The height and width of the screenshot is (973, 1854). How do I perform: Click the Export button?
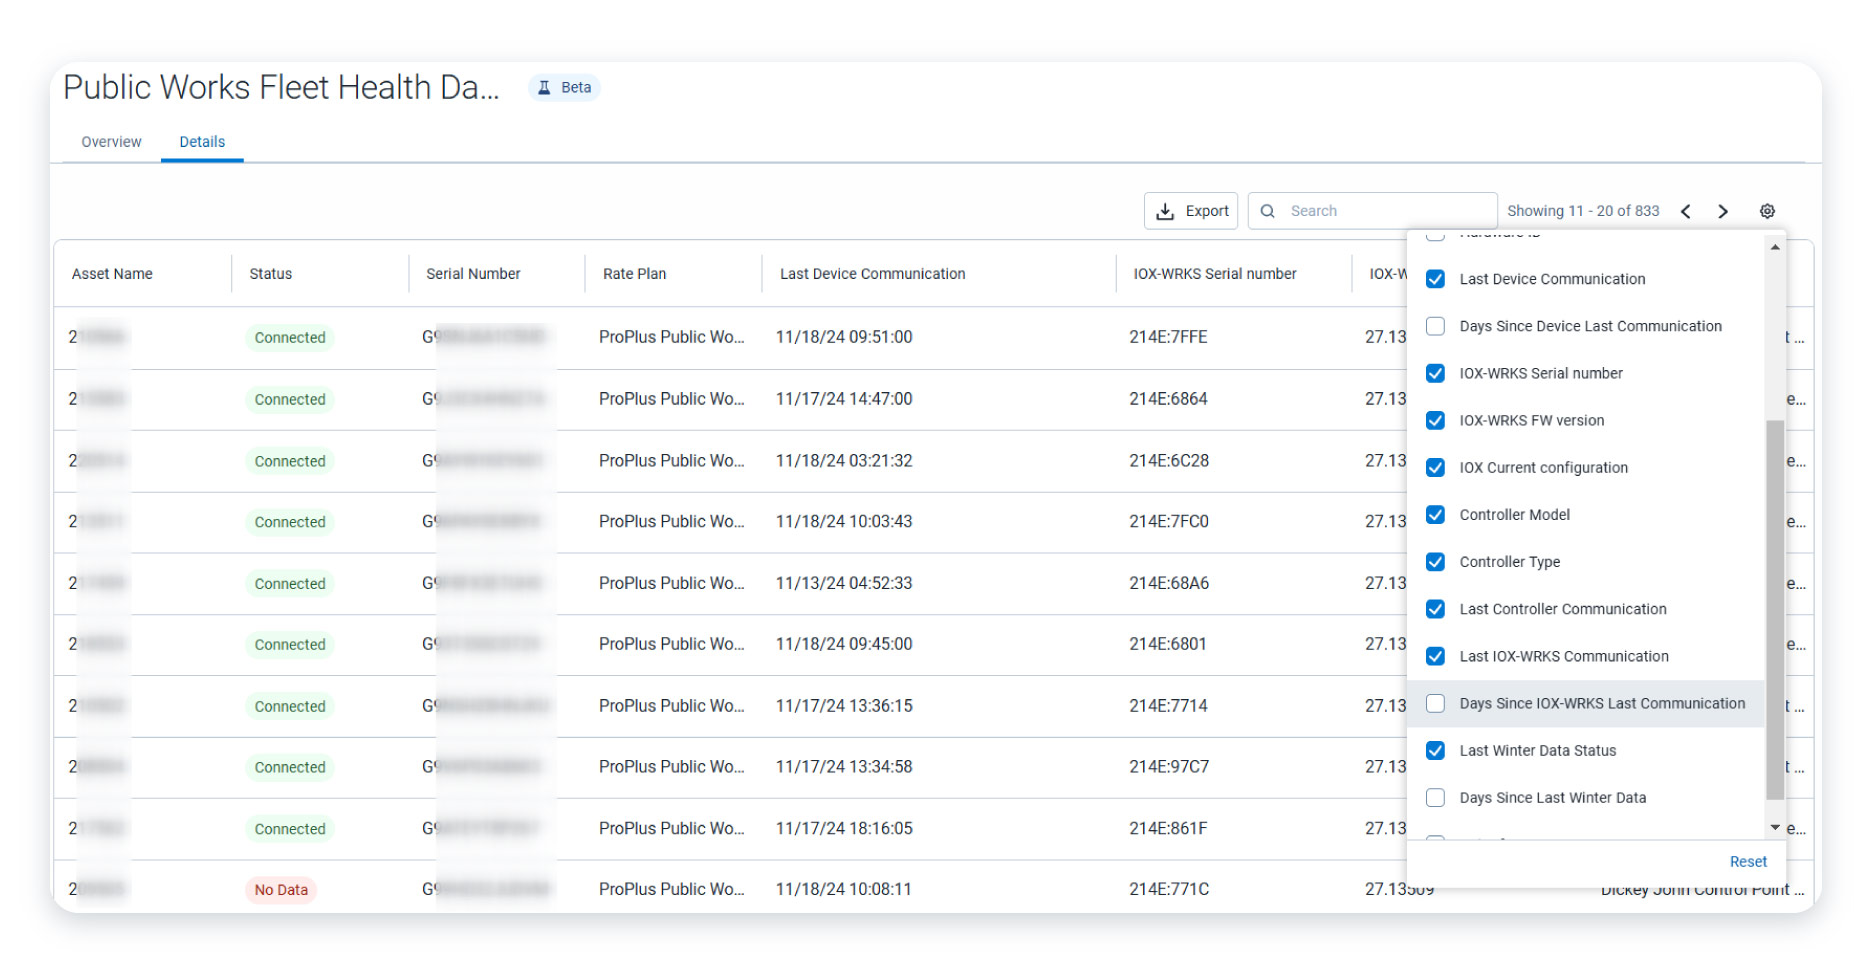click(1190, 211)
